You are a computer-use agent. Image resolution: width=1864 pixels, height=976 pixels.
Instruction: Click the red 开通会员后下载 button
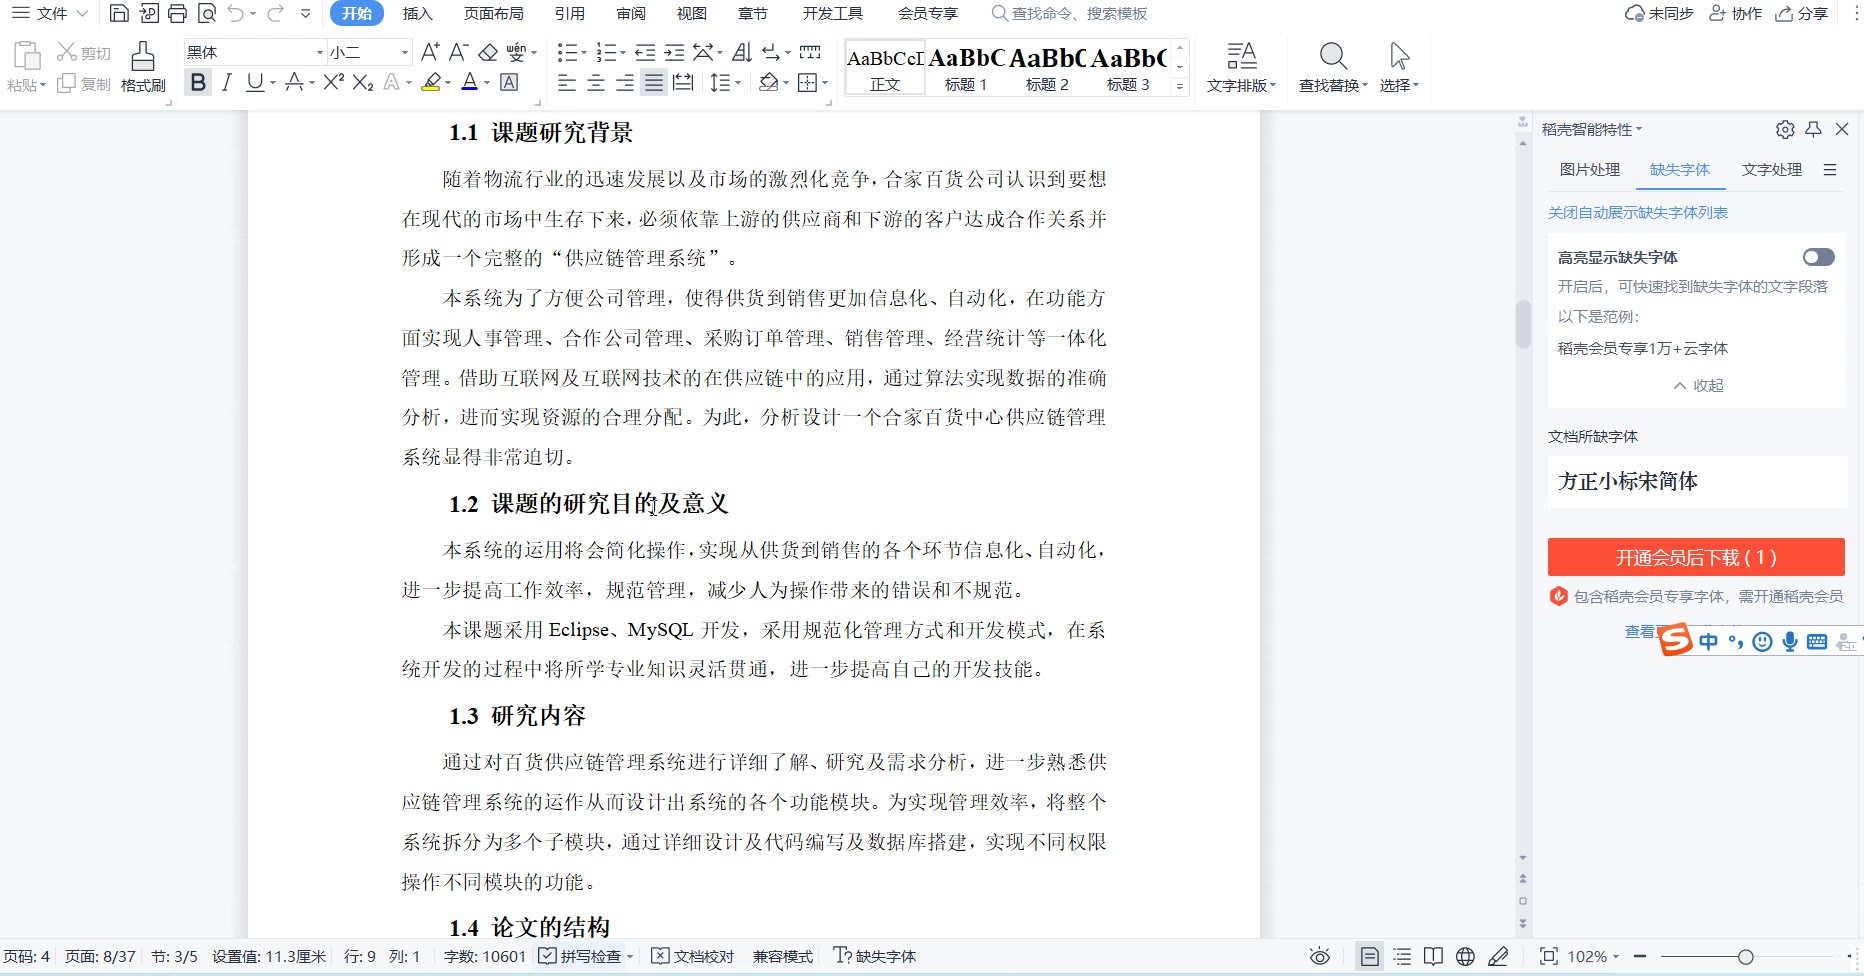[x=1695, y=557]
